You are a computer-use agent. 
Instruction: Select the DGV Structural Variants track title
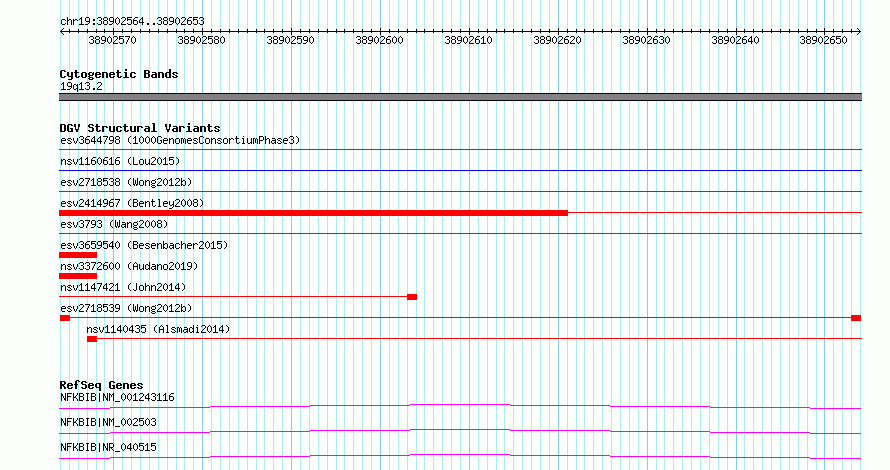[x=140, y=128]
